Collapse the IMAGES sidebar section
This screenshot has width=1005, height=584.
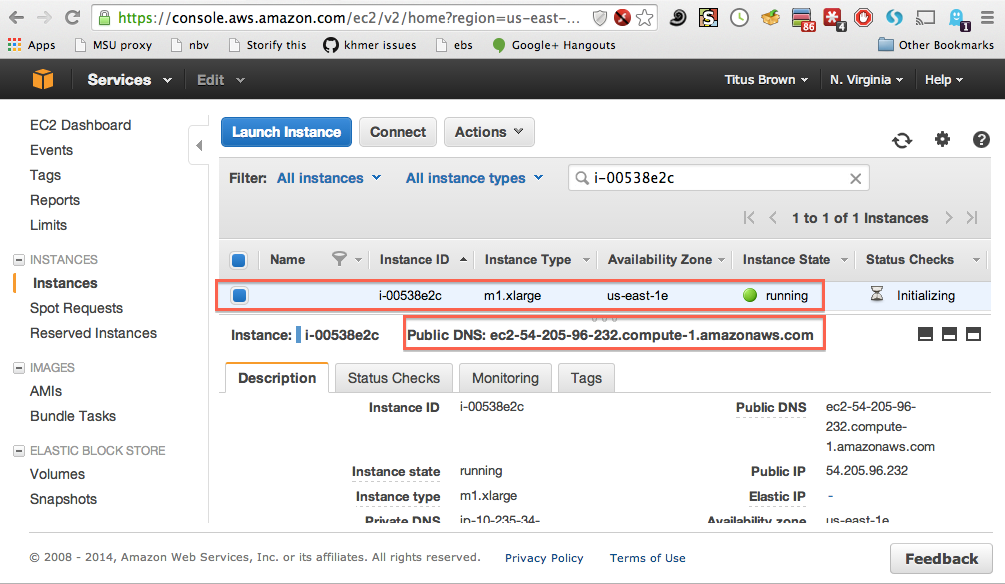(19, 368)
